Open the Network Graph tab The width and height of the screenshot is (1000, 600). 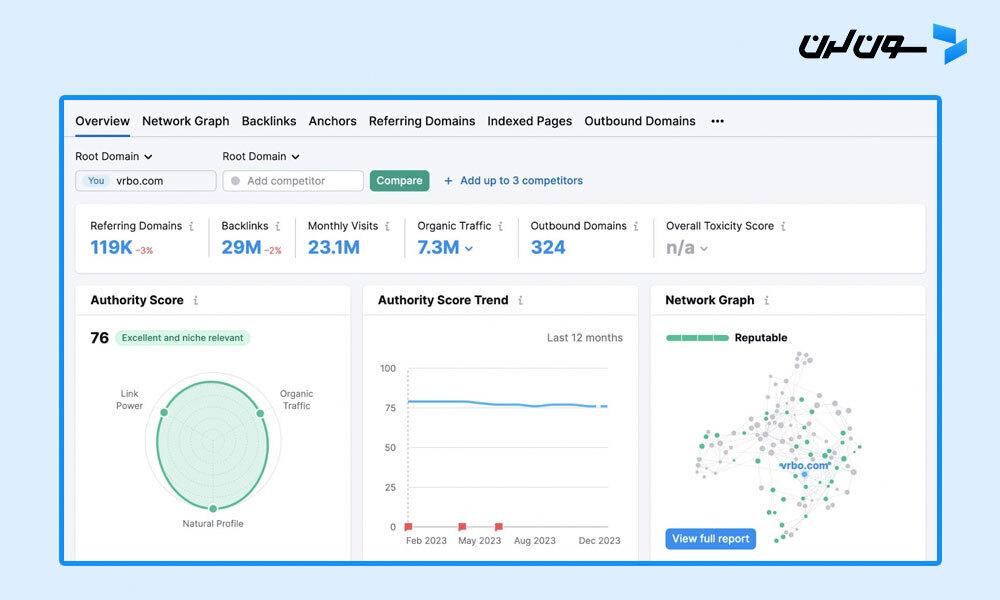coord(186,121)
